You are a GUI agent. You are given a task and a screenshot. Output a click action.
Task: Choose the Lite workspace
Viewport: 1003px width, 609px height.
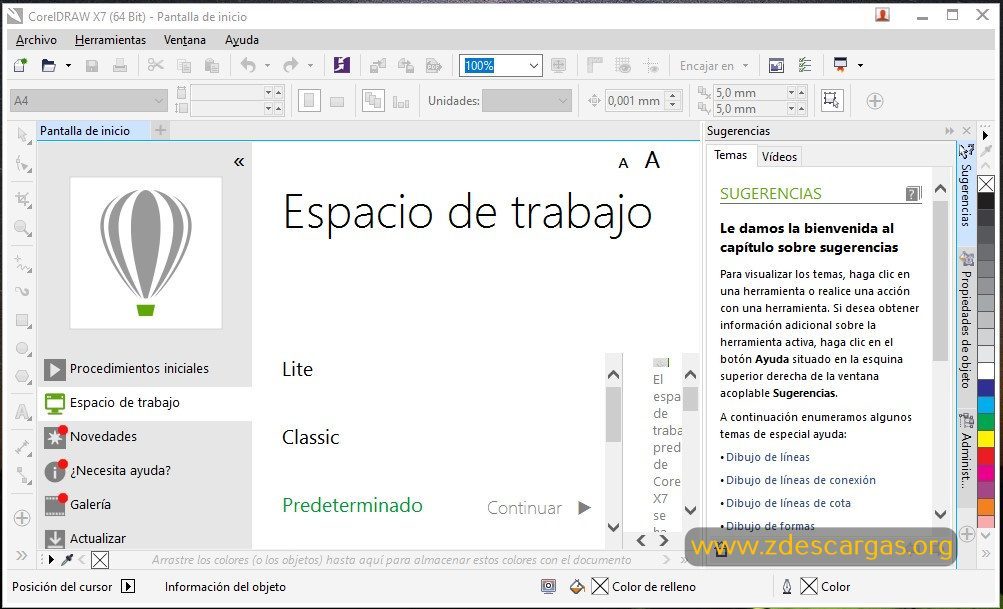click(297, 369)
